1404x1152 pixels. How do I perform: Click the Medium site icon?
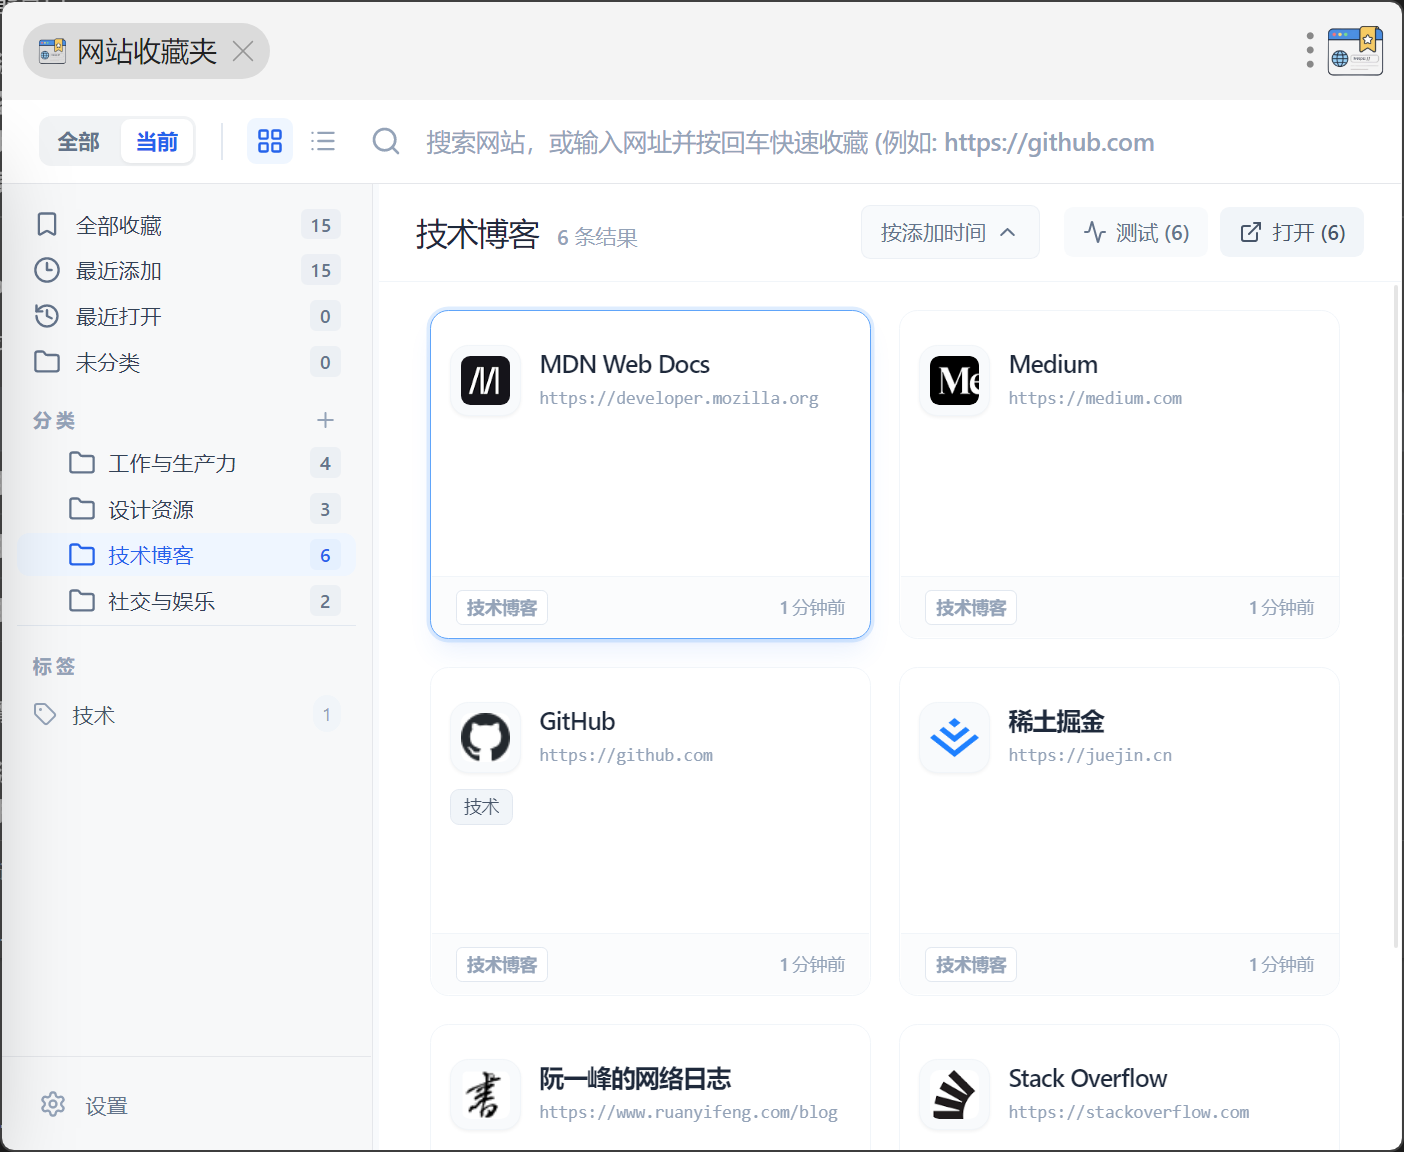(x=954, y=381)
